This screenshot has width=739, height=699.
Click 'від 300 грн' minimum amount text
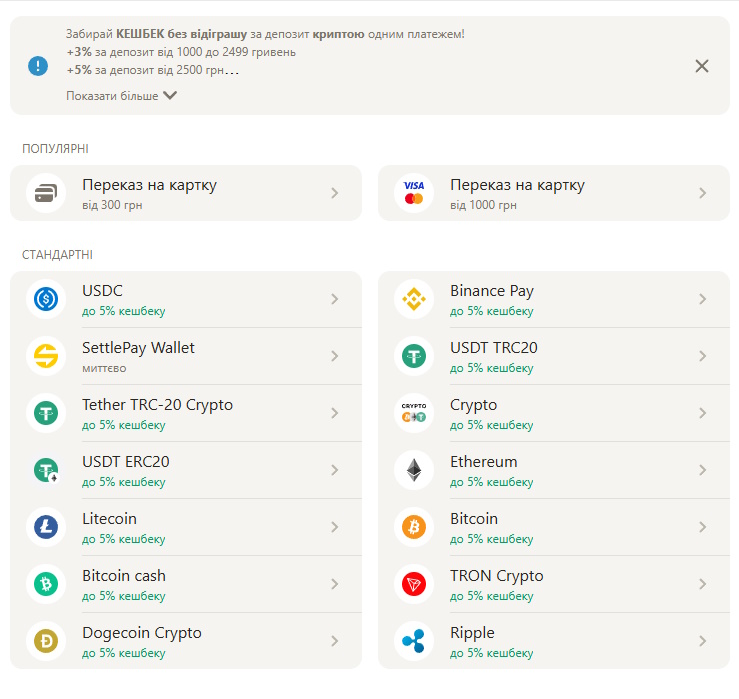point(112,205)
